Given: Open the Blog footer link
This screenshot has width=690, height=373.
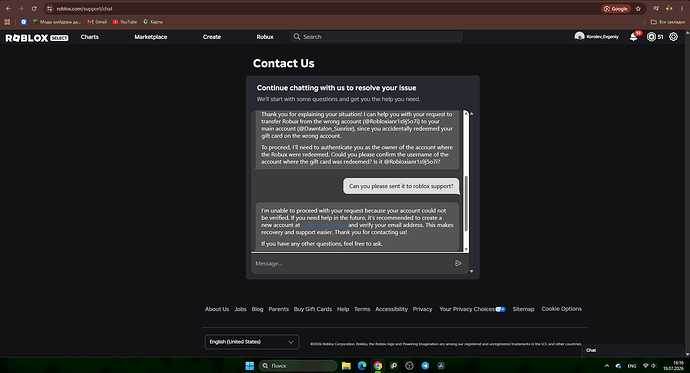Looking at the screenshot, I should 257,309.
